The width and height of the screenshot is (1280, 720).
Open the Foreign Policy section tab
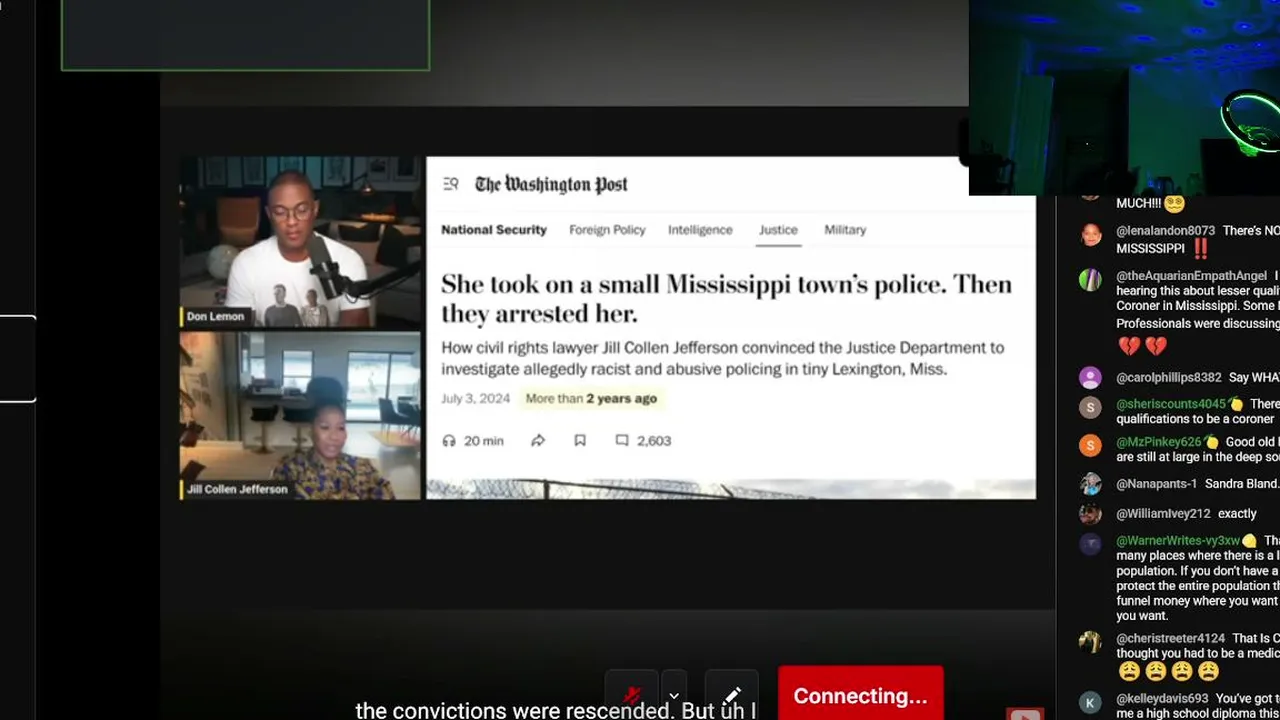607,230
